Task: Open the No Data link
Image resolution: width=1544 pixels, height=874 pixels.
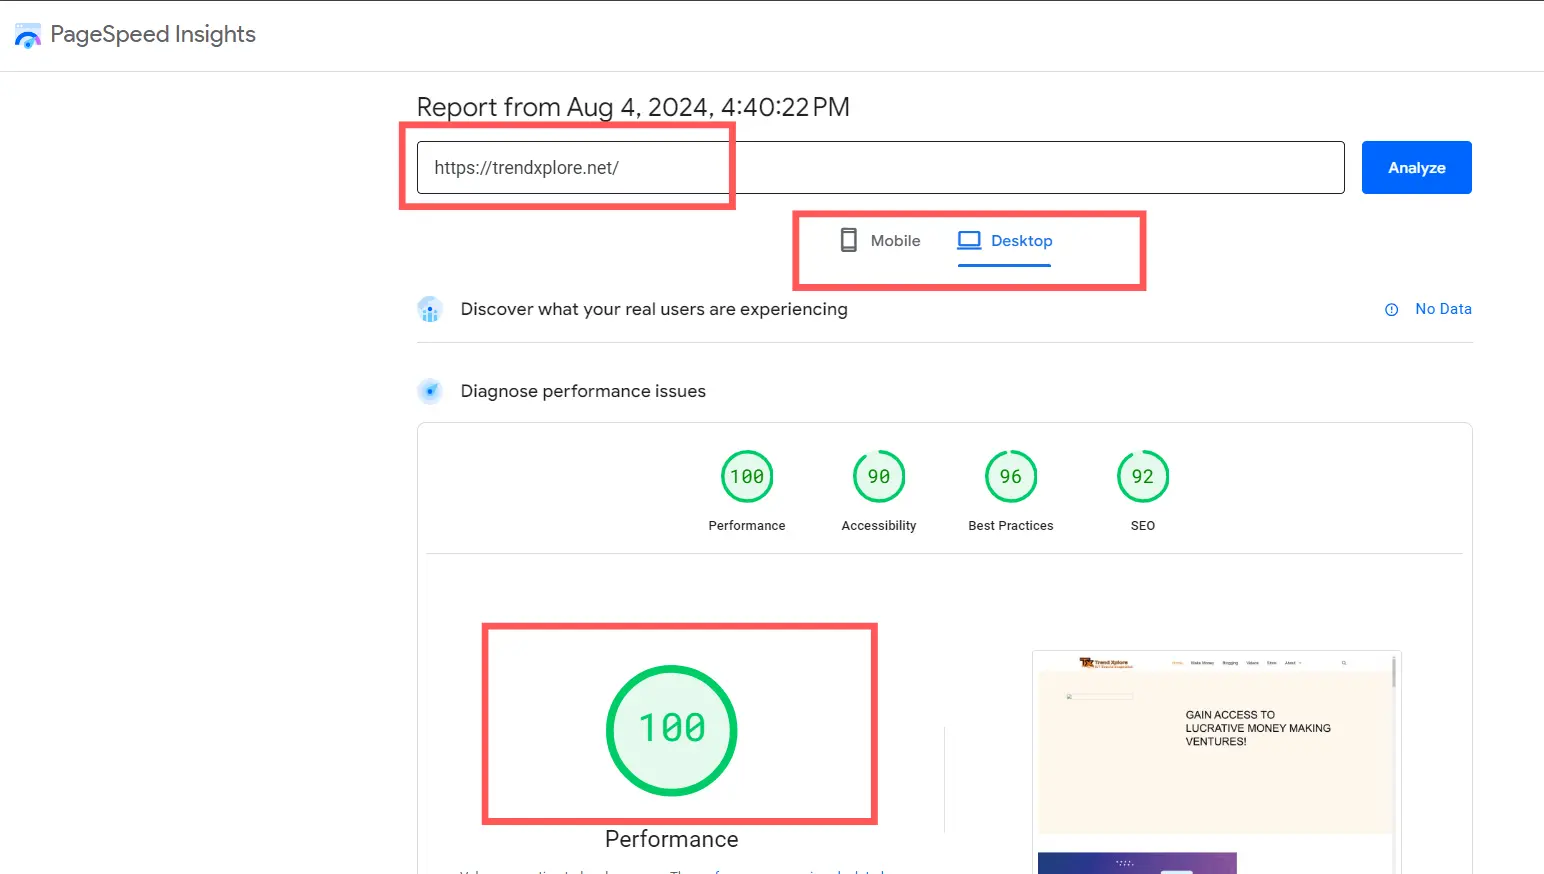Action: [x=1443, y=309]
